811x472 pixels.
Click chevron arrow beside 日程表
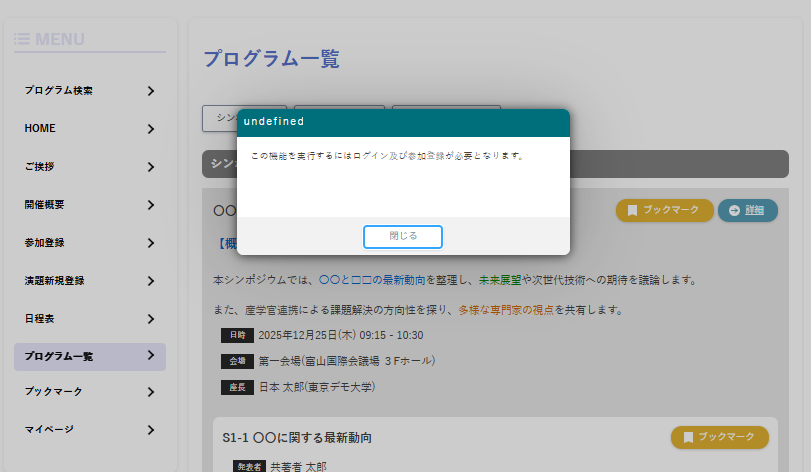click(150, 319)
